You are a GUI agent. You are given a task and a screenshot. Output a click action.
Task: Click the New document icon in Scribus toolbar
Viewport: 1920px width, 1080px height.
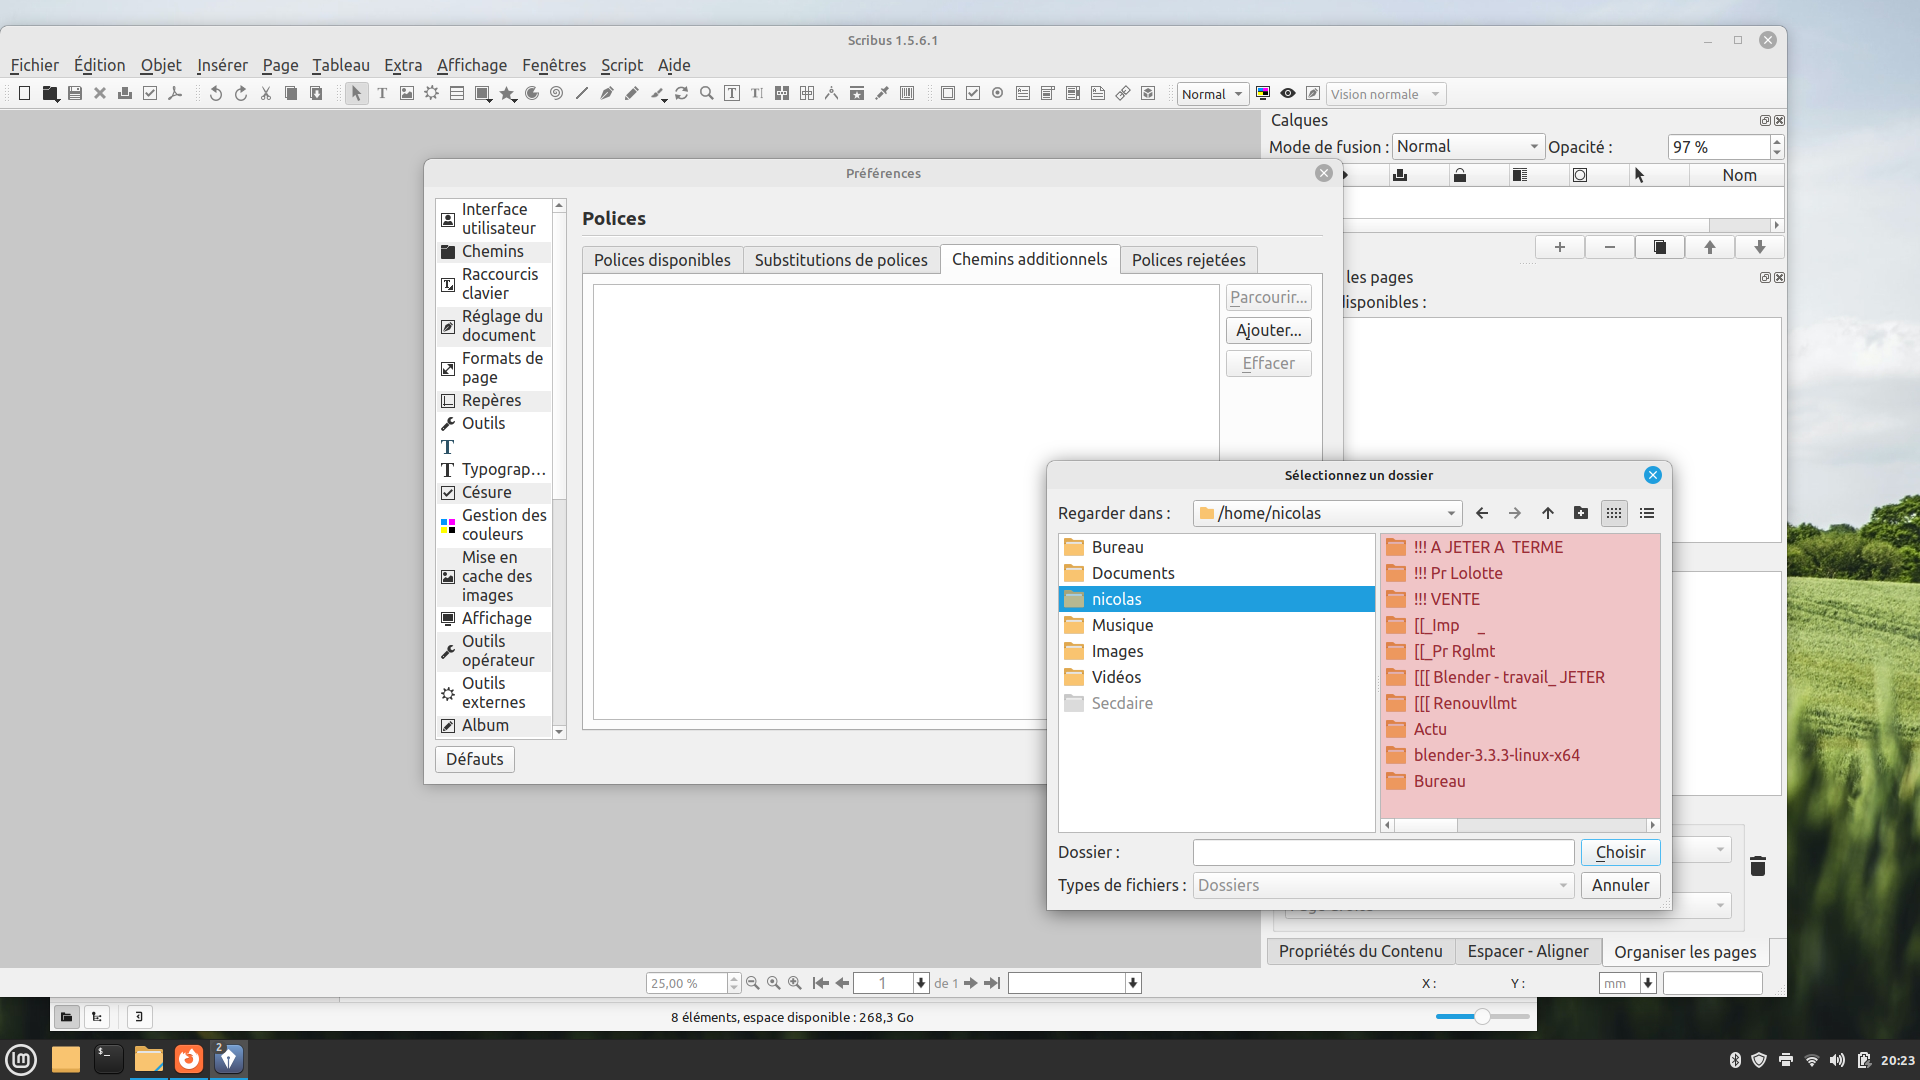point(25,94)
